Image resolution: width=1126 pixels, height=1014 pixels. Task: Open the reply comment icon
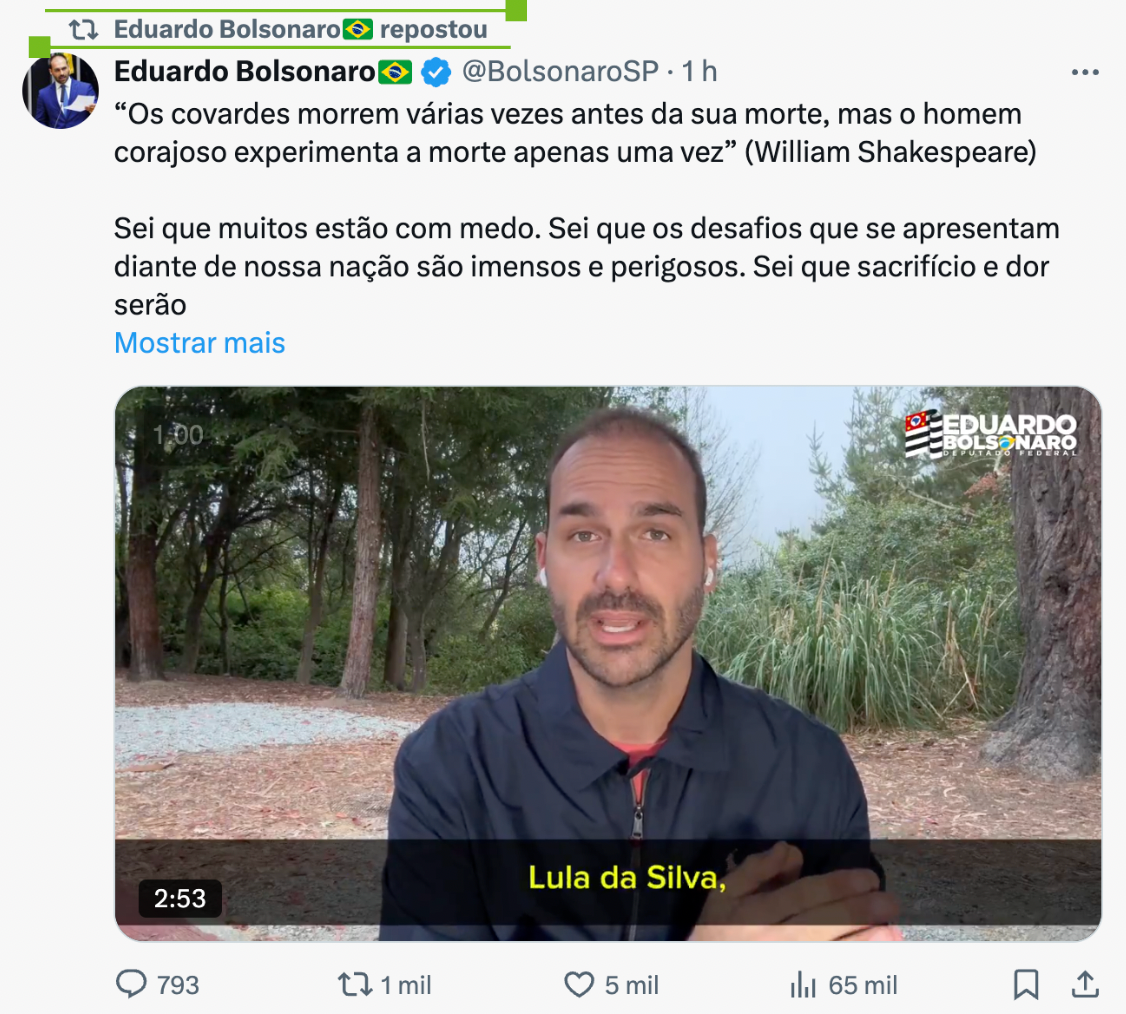tap(131, 985)
